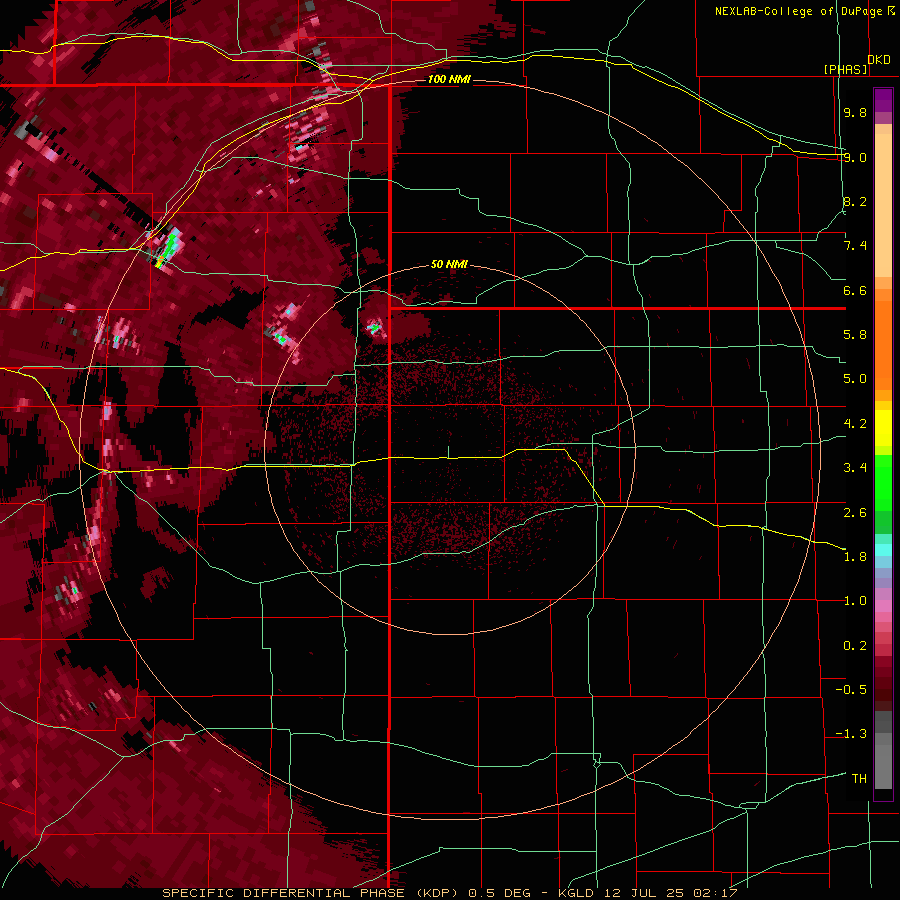Click the 1.0 value on color scale

coord(855,601)
